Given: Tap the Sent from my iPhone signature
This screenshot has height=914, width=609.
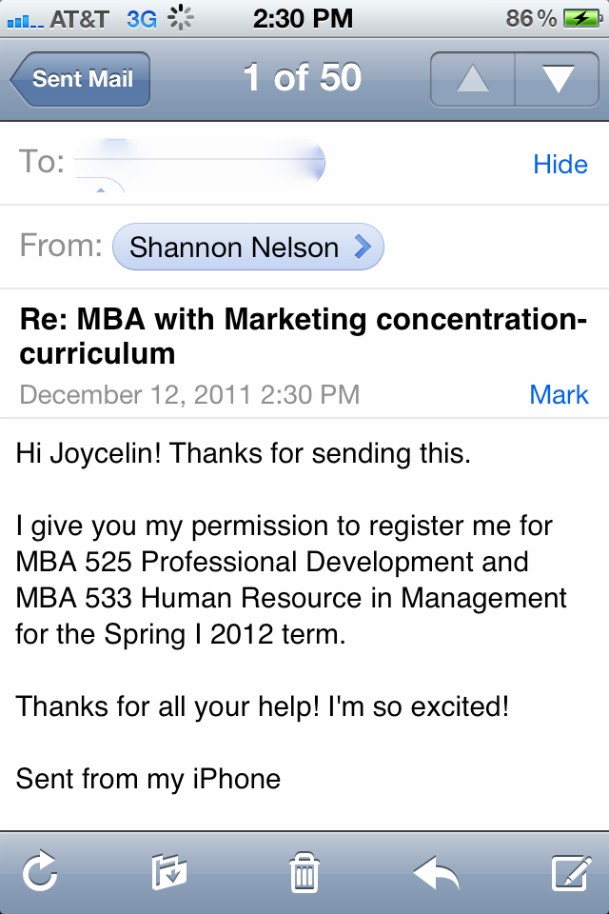Looking at the screenshot, I should [148, 779].
